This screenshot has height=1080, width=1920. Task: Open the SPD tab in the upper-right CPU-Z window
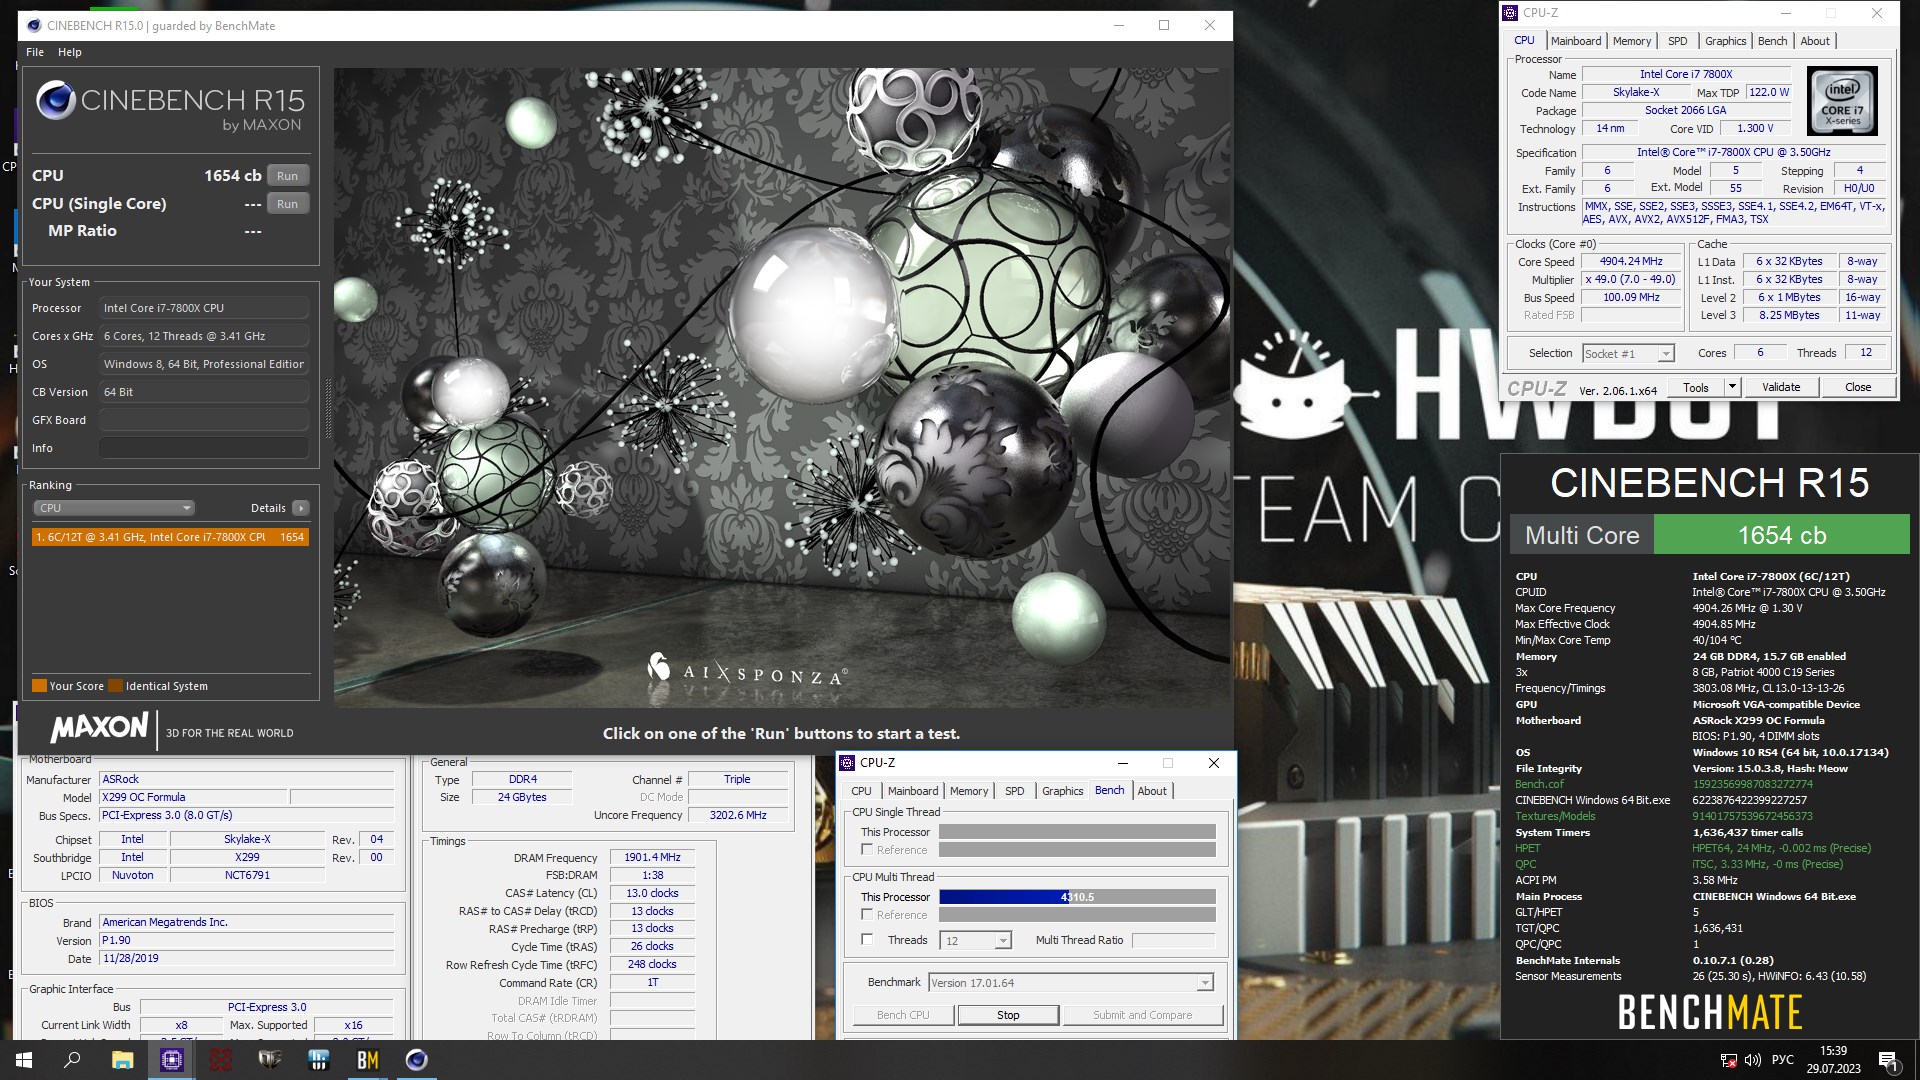pyautogui.click(x=1678, y=41)
